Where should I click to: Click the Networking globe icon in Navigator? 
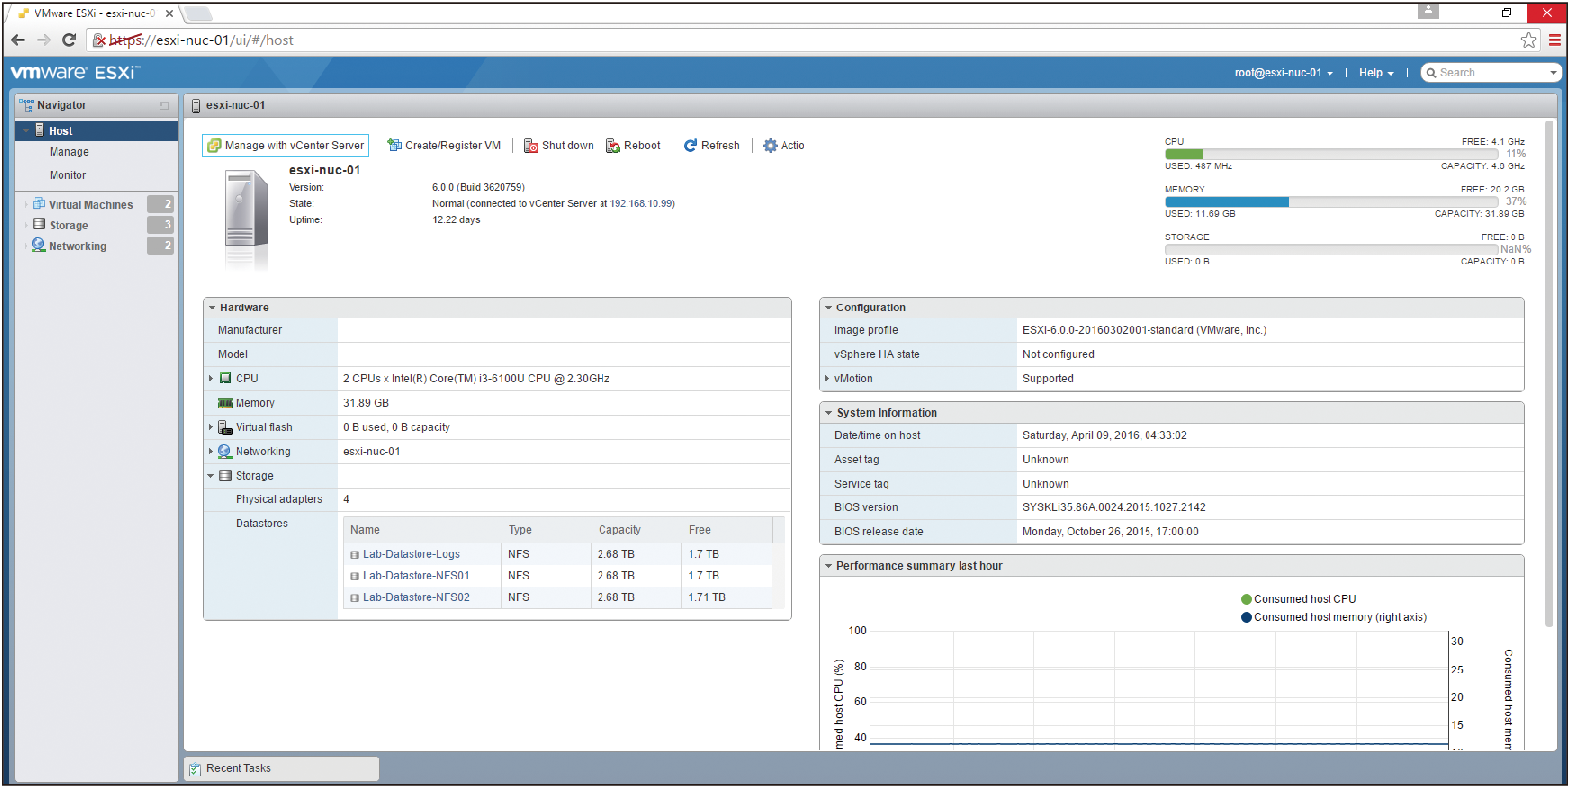(x=39, y=245)
